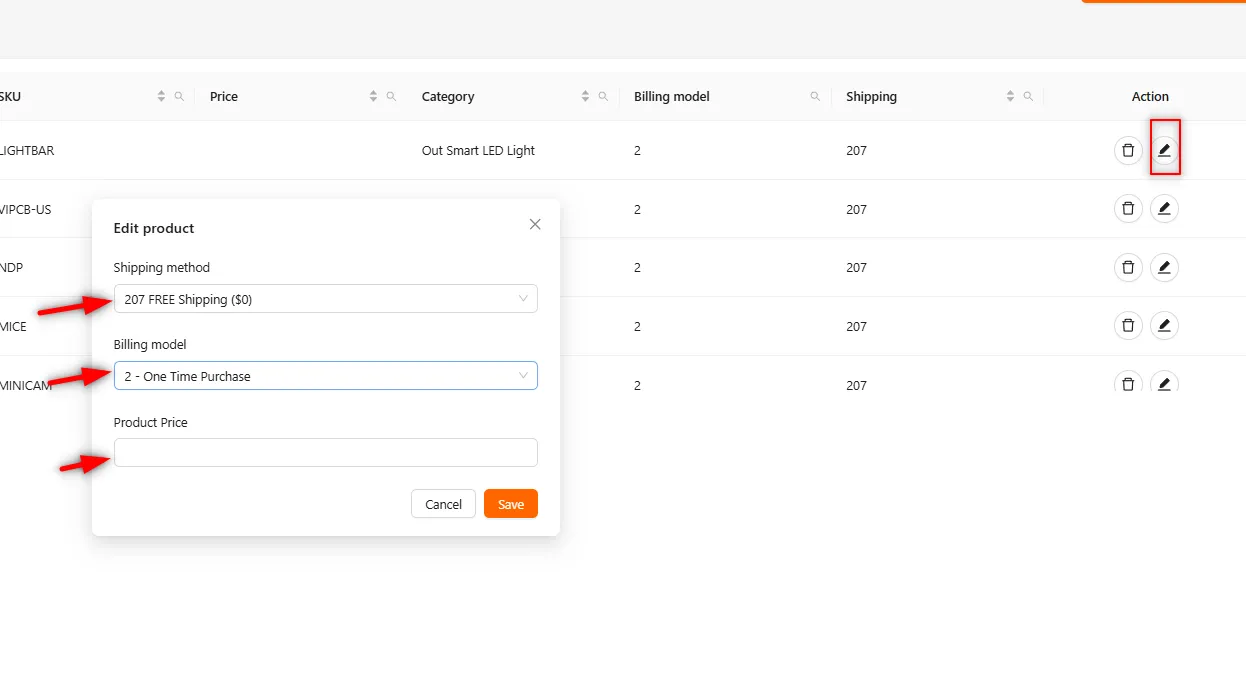
Task: Edit the MICE product row
Action: (1164, 326)
